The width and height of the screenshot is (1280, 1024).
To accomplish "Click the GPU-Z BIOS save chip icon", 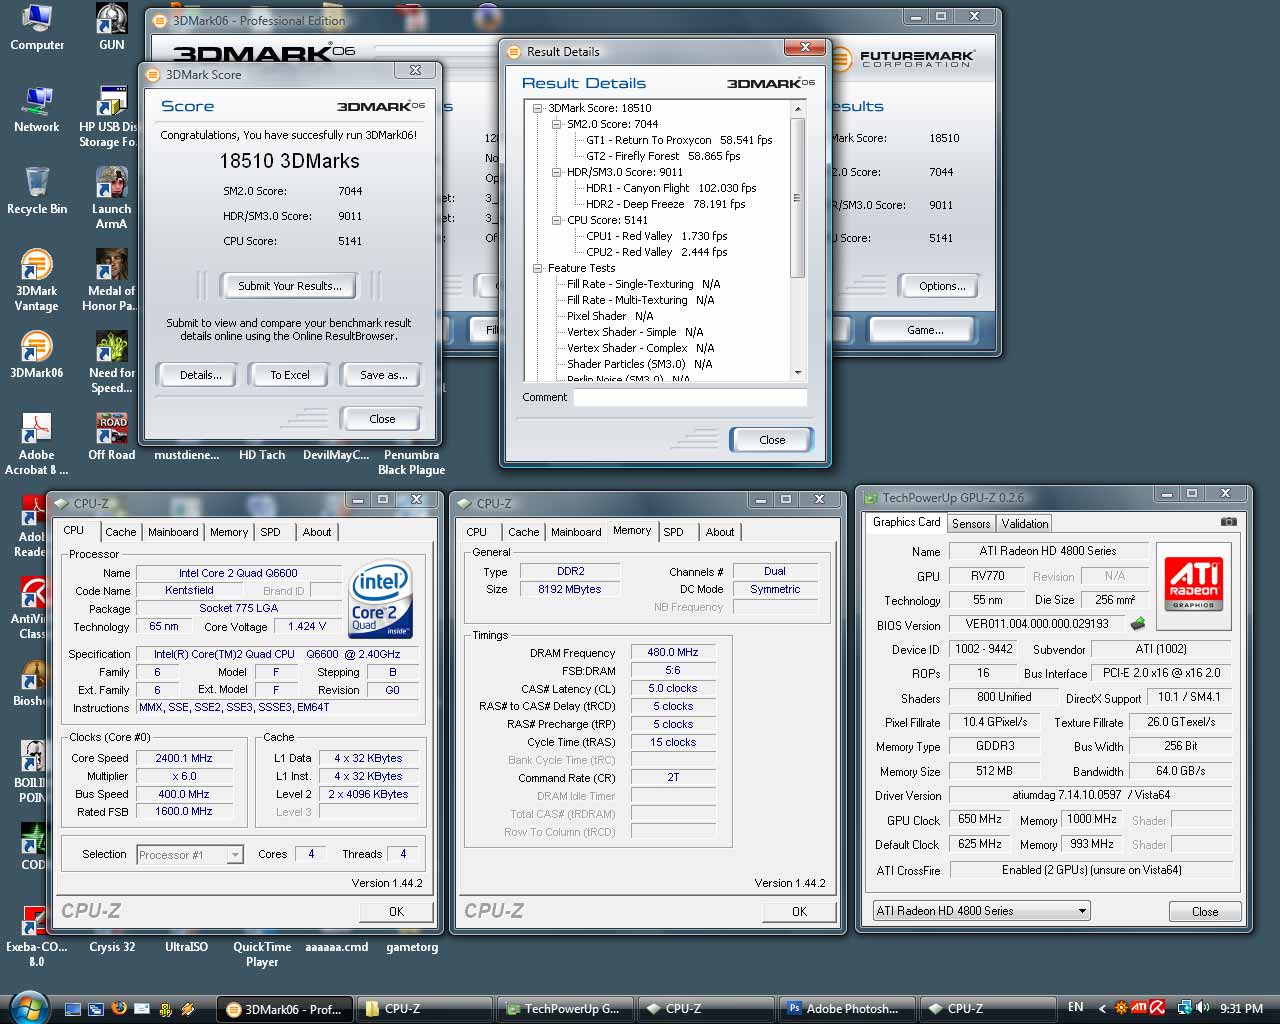I will (x=1138, y=624).
